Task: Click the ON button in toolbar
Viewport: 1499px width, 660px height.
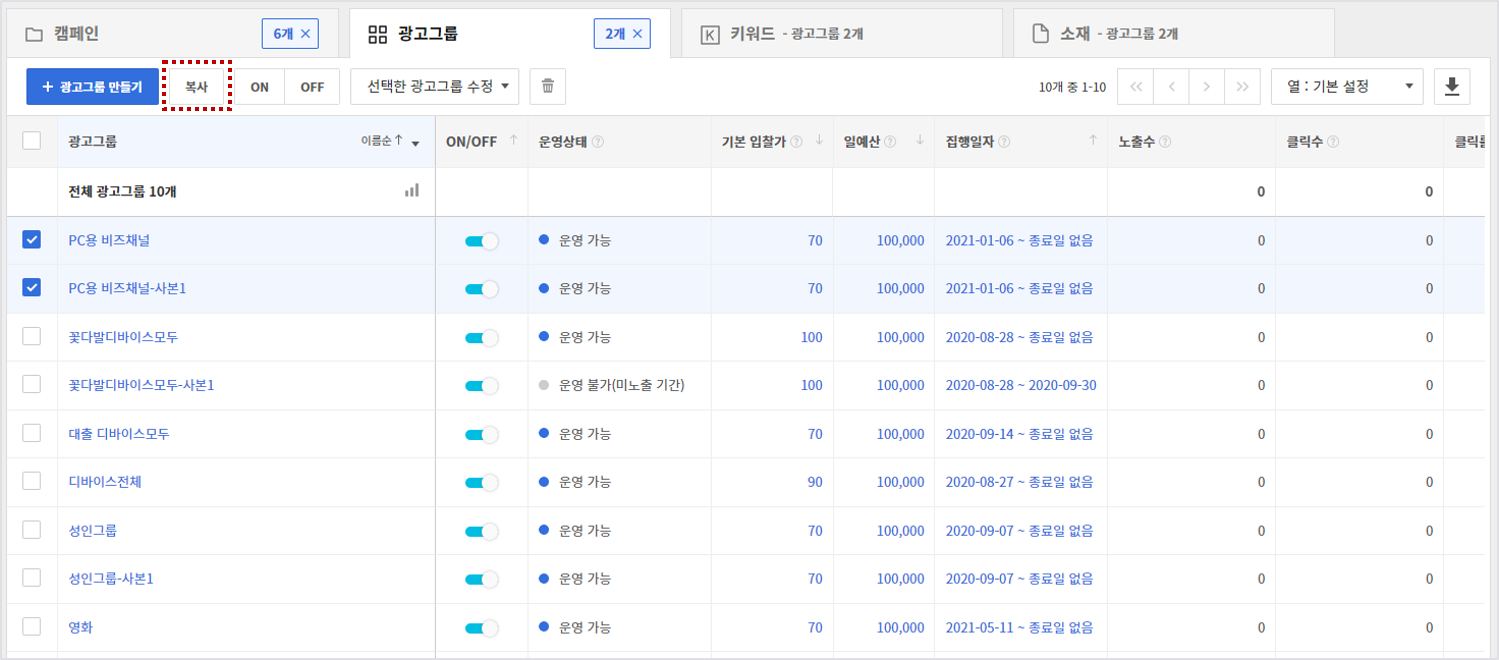Action: point(259,87)
